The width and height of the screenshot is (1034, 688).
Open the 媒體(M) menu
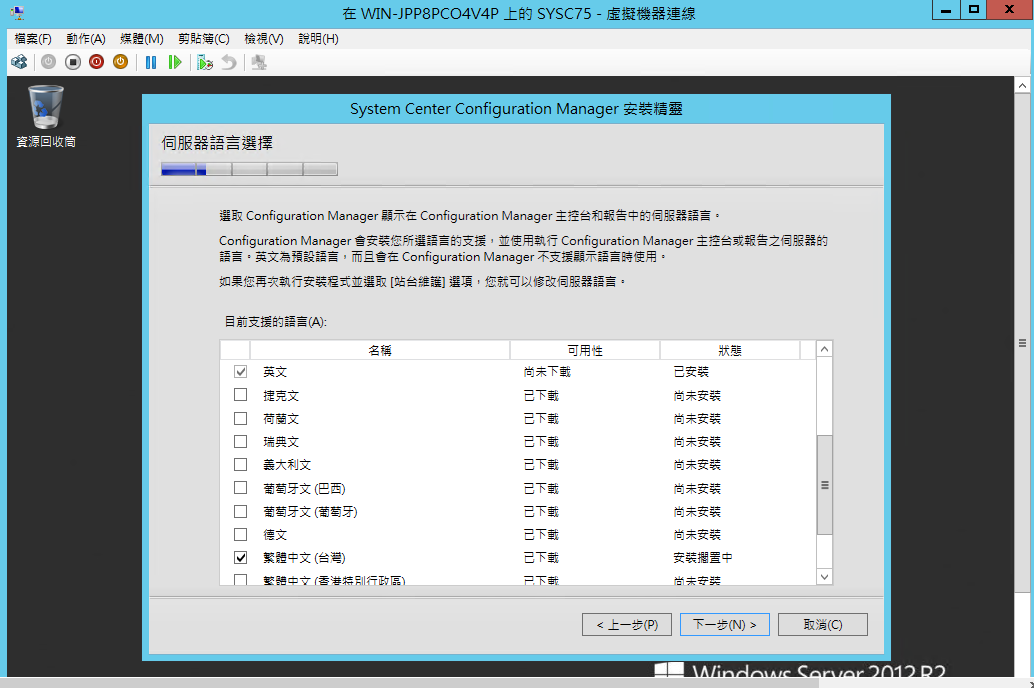click(x=141, y=39)
